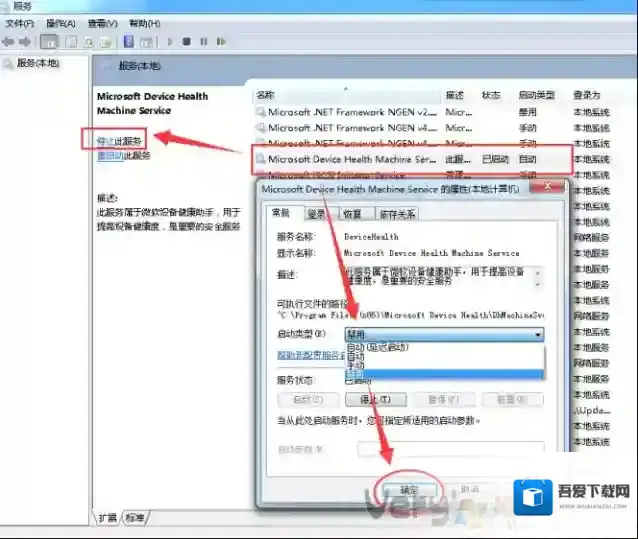This screenshot has width=638, height=539.
Task: Click the 停止(T) button in the dialog
Action: [x=376, y=400]
